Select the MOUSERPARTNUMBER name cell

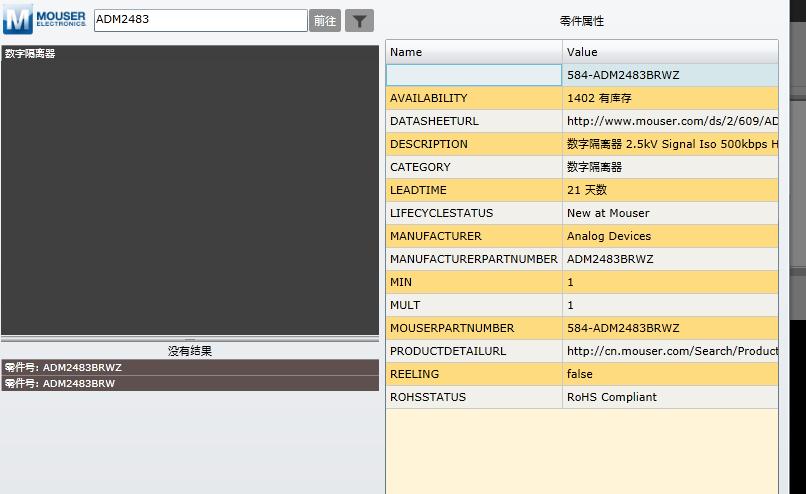coord(474,328)
